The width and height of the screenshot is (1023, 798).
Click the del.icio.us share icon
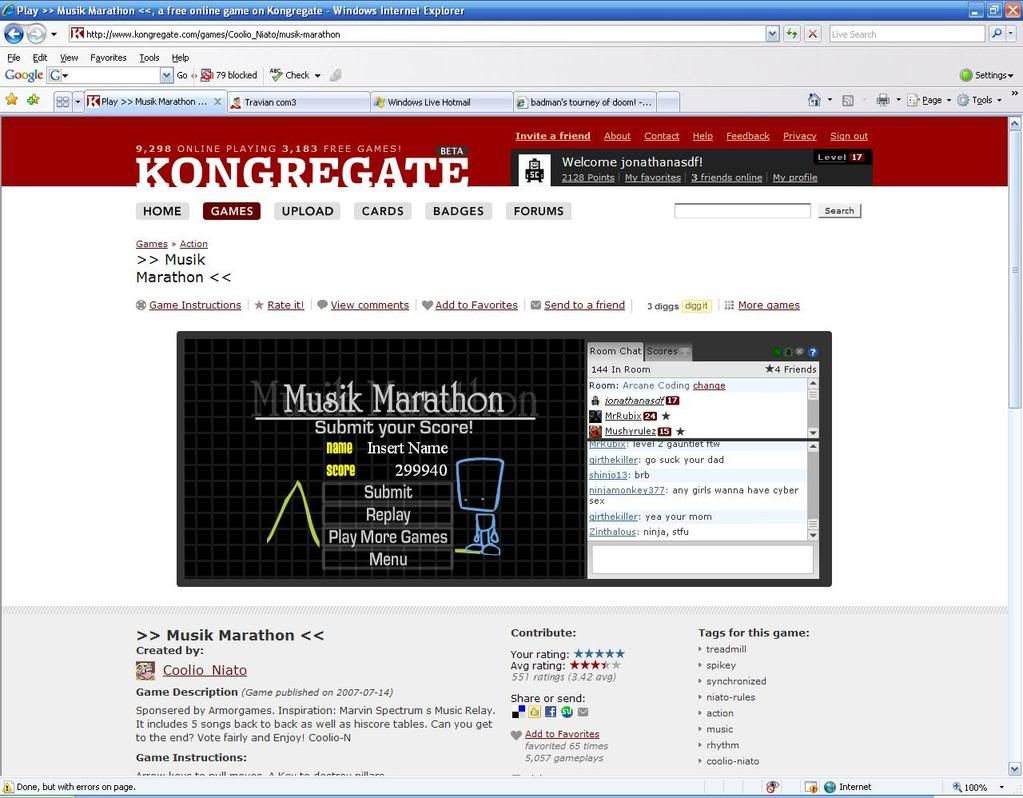click(x=518, y=712)
